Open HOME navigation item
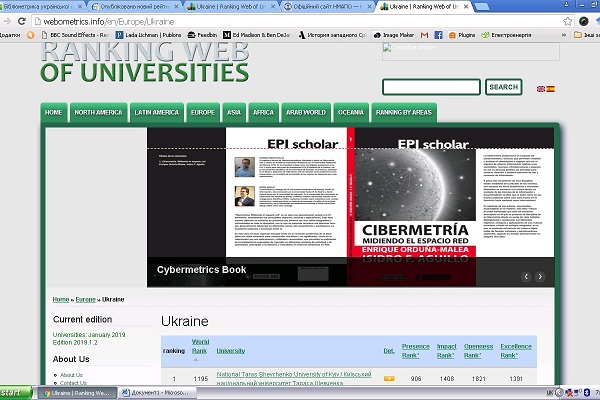 coord(54,113)
